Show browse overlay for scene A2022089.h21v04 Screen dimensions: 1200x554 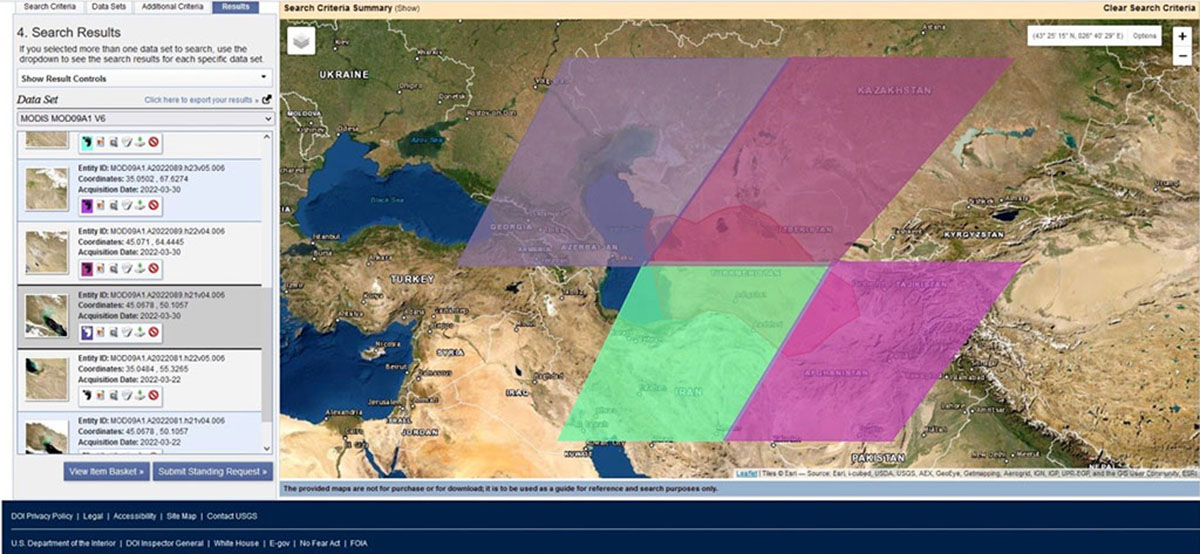pos(100,331)
